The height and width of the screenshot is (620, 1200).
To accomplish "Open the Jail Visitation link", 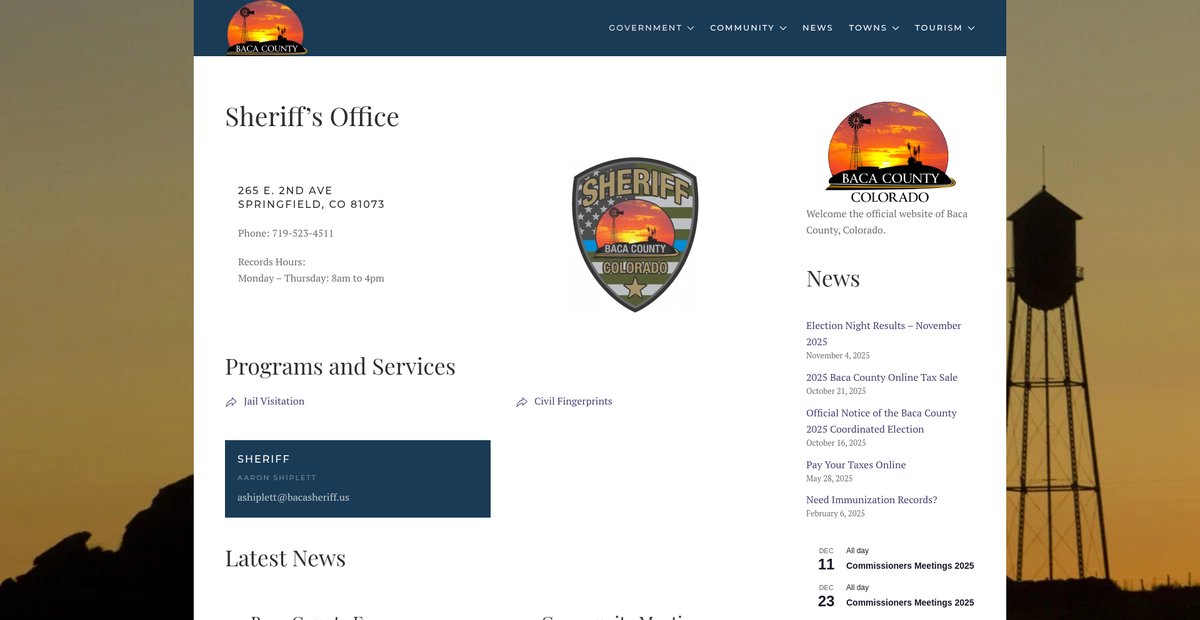I will (274, 401).
